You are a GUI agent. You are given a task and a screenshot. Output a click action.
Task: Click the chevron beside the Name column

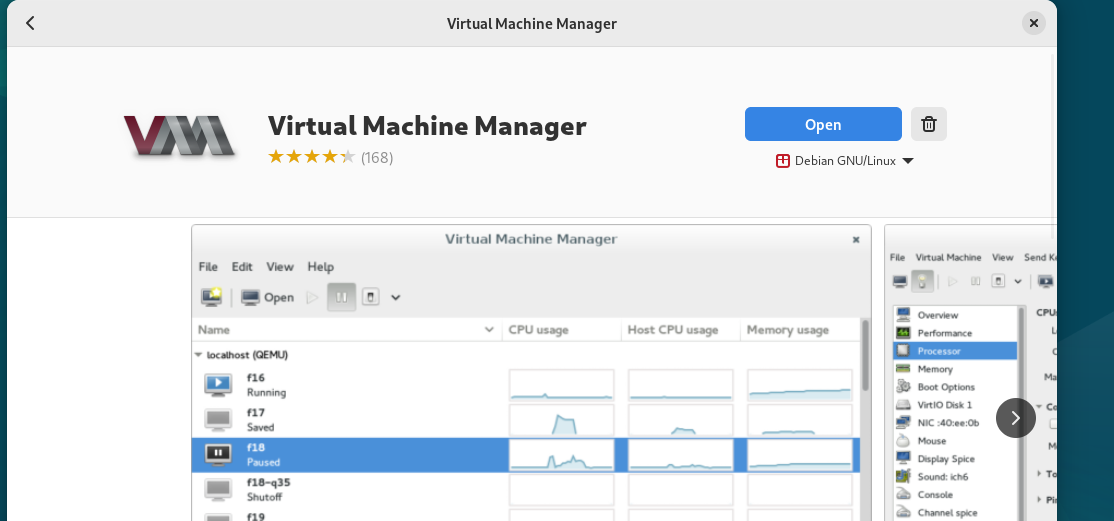coord(489,330)
